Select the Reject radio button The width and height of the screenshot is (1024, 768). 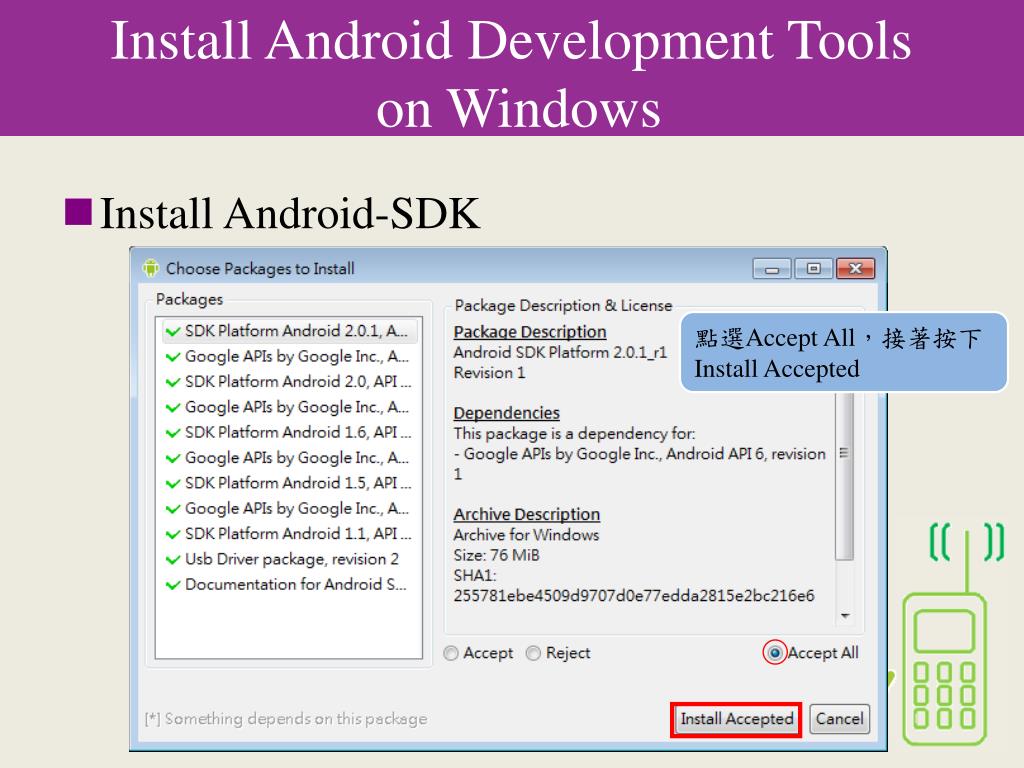(534, 653)
